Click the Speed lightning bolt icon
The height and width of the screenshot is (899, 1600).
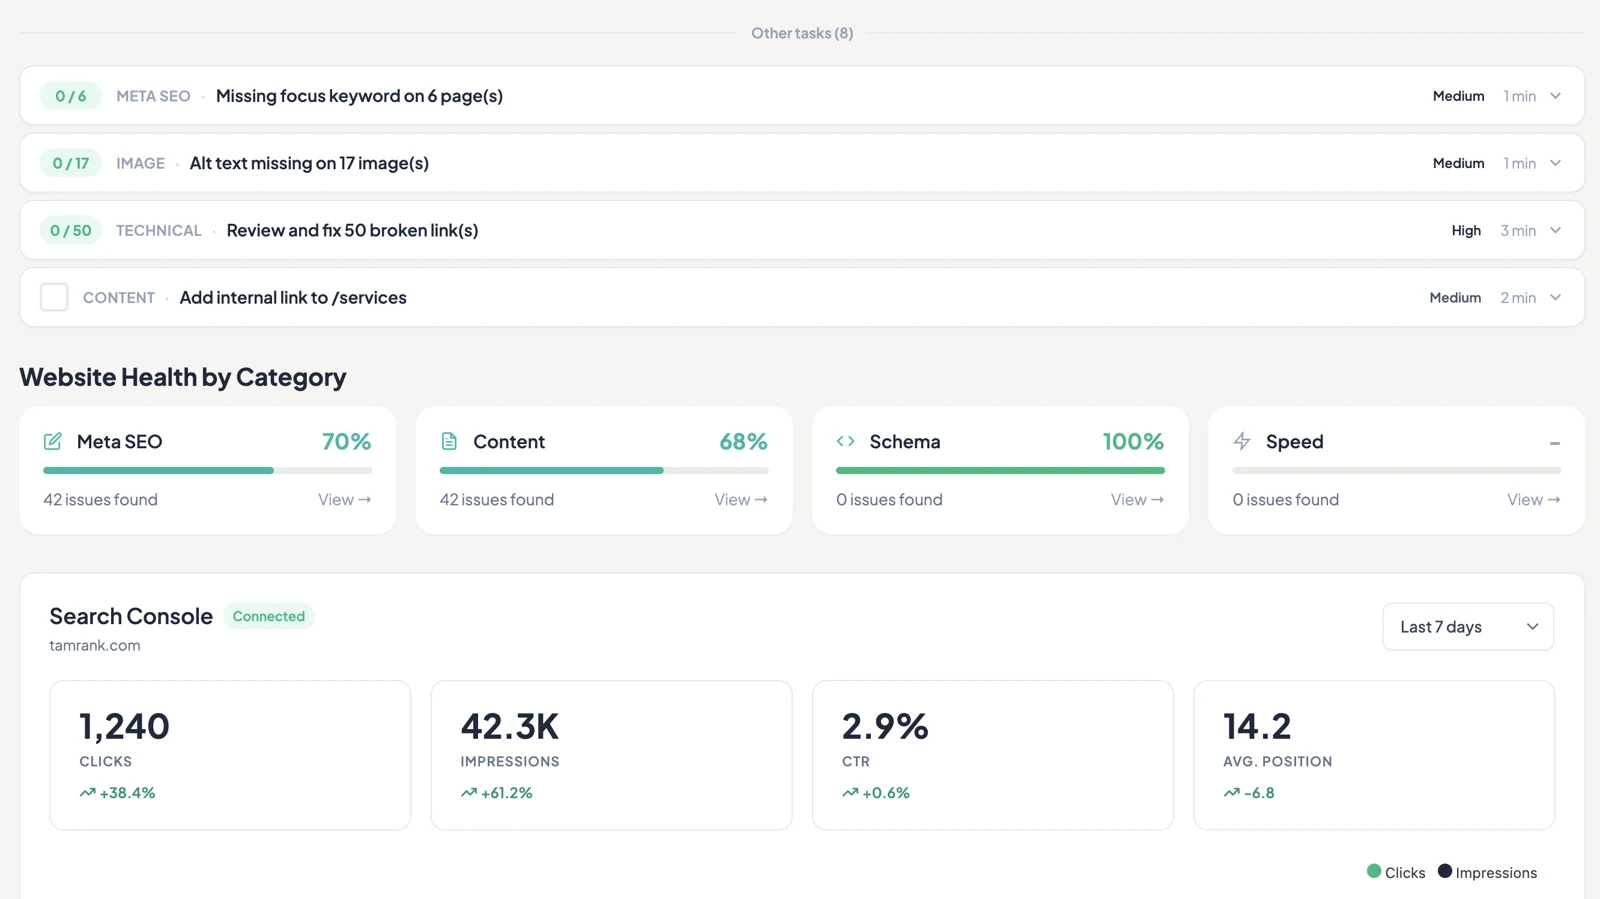1242,441
